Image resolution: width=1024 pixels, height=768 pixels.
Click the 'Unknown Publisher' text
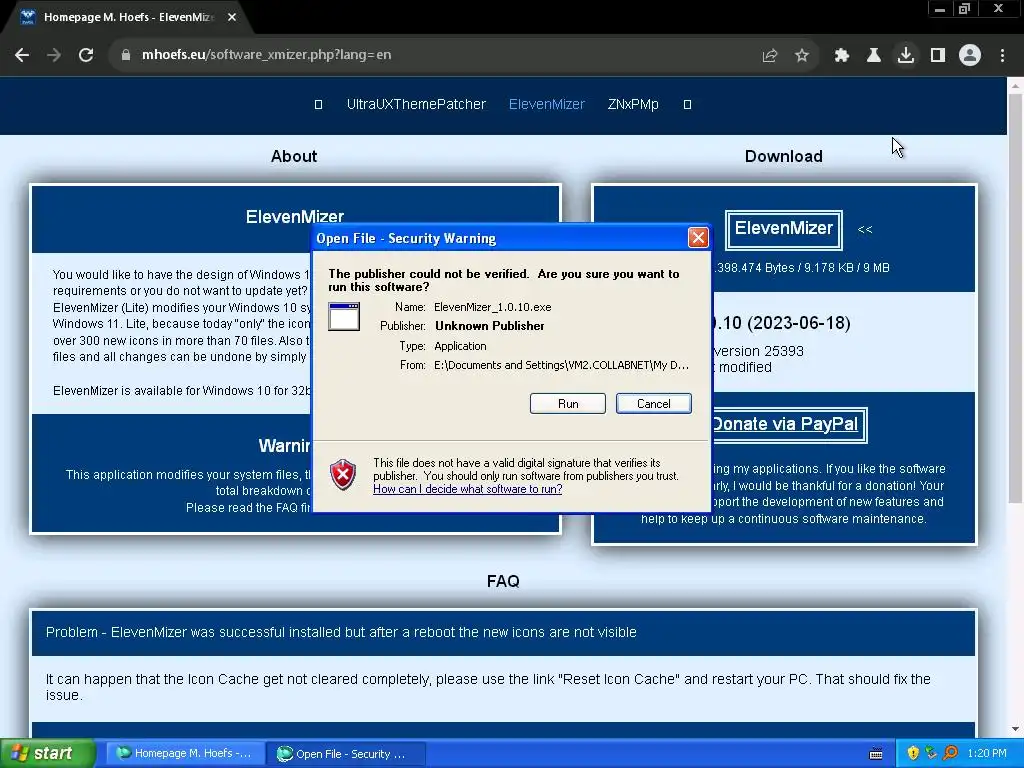(x=490, y=326)
